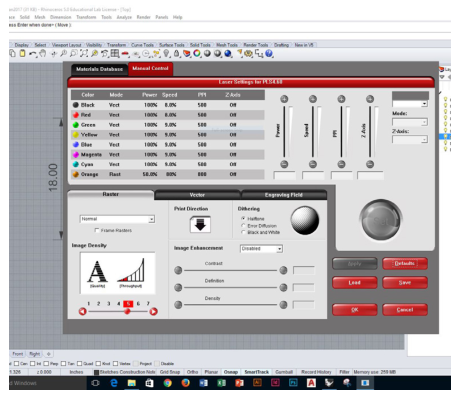
Task: Toggle the Knot osnap checkbox
Action: point(98,363)
